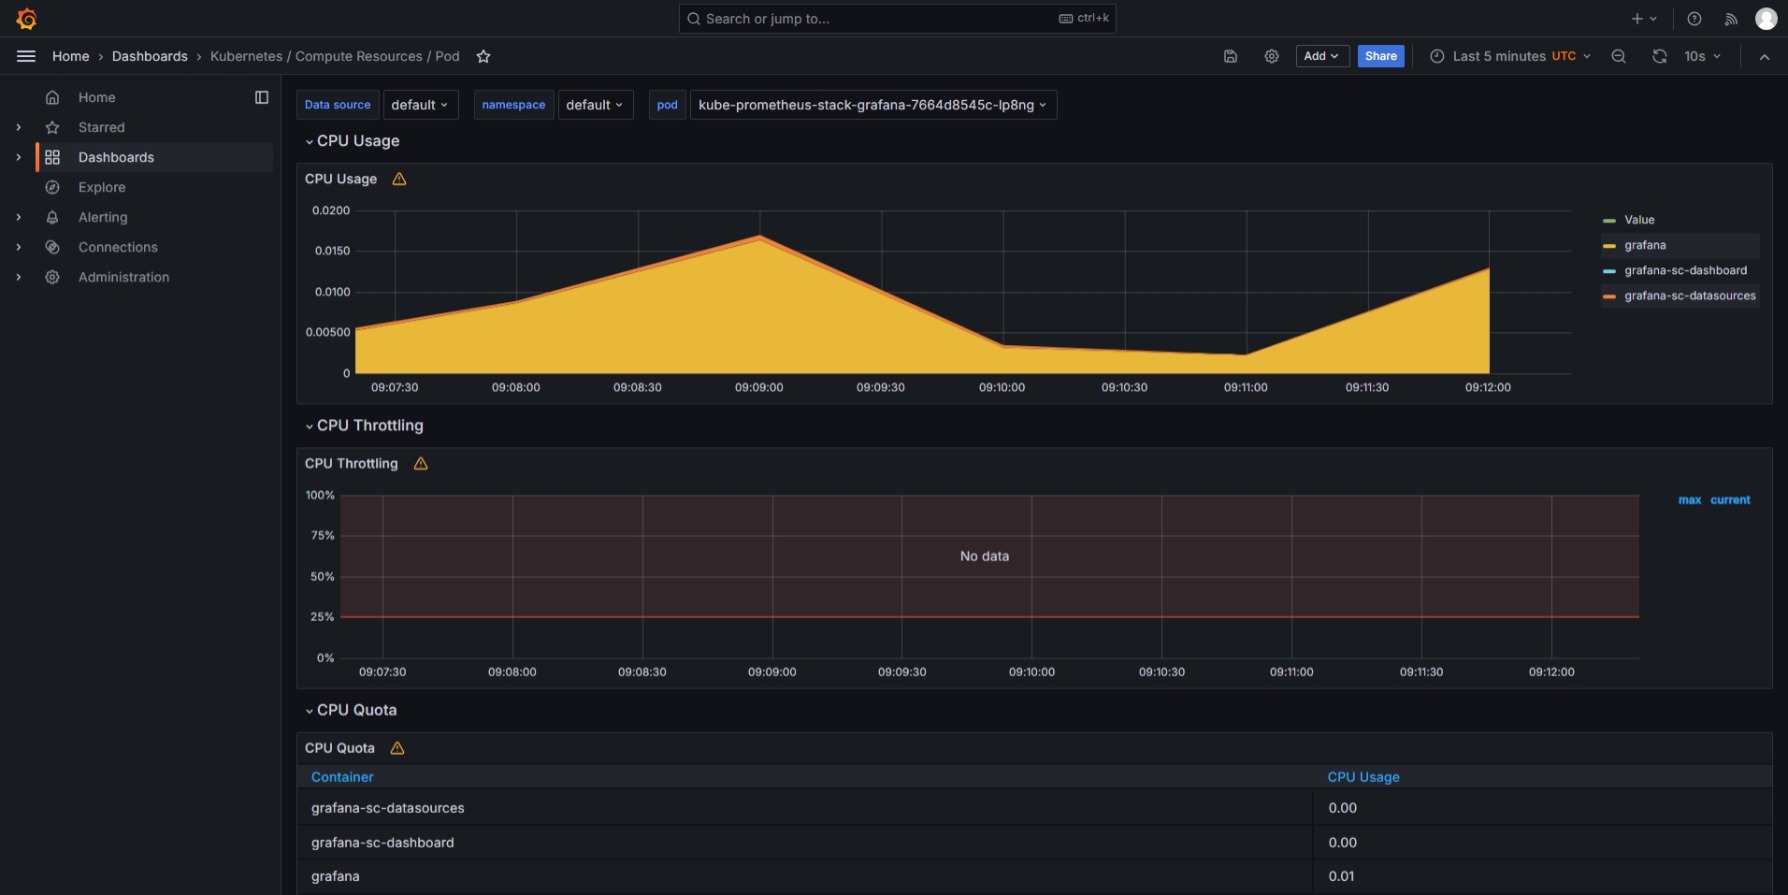
Task: Click the CPU Quota panel warning icon
Action: pos(397,748)
